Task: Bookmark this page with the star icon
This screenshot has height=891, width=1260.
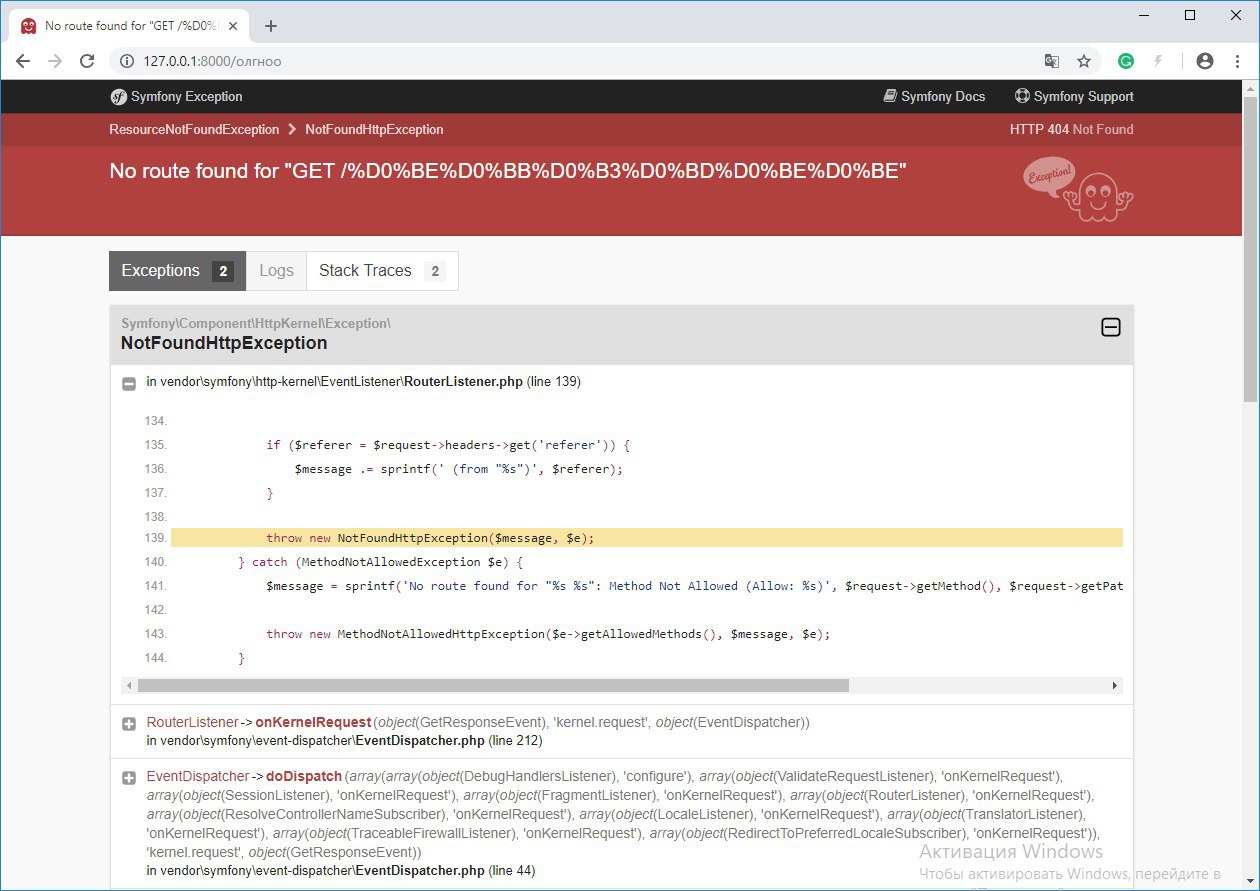Action: click(1084, 61)
